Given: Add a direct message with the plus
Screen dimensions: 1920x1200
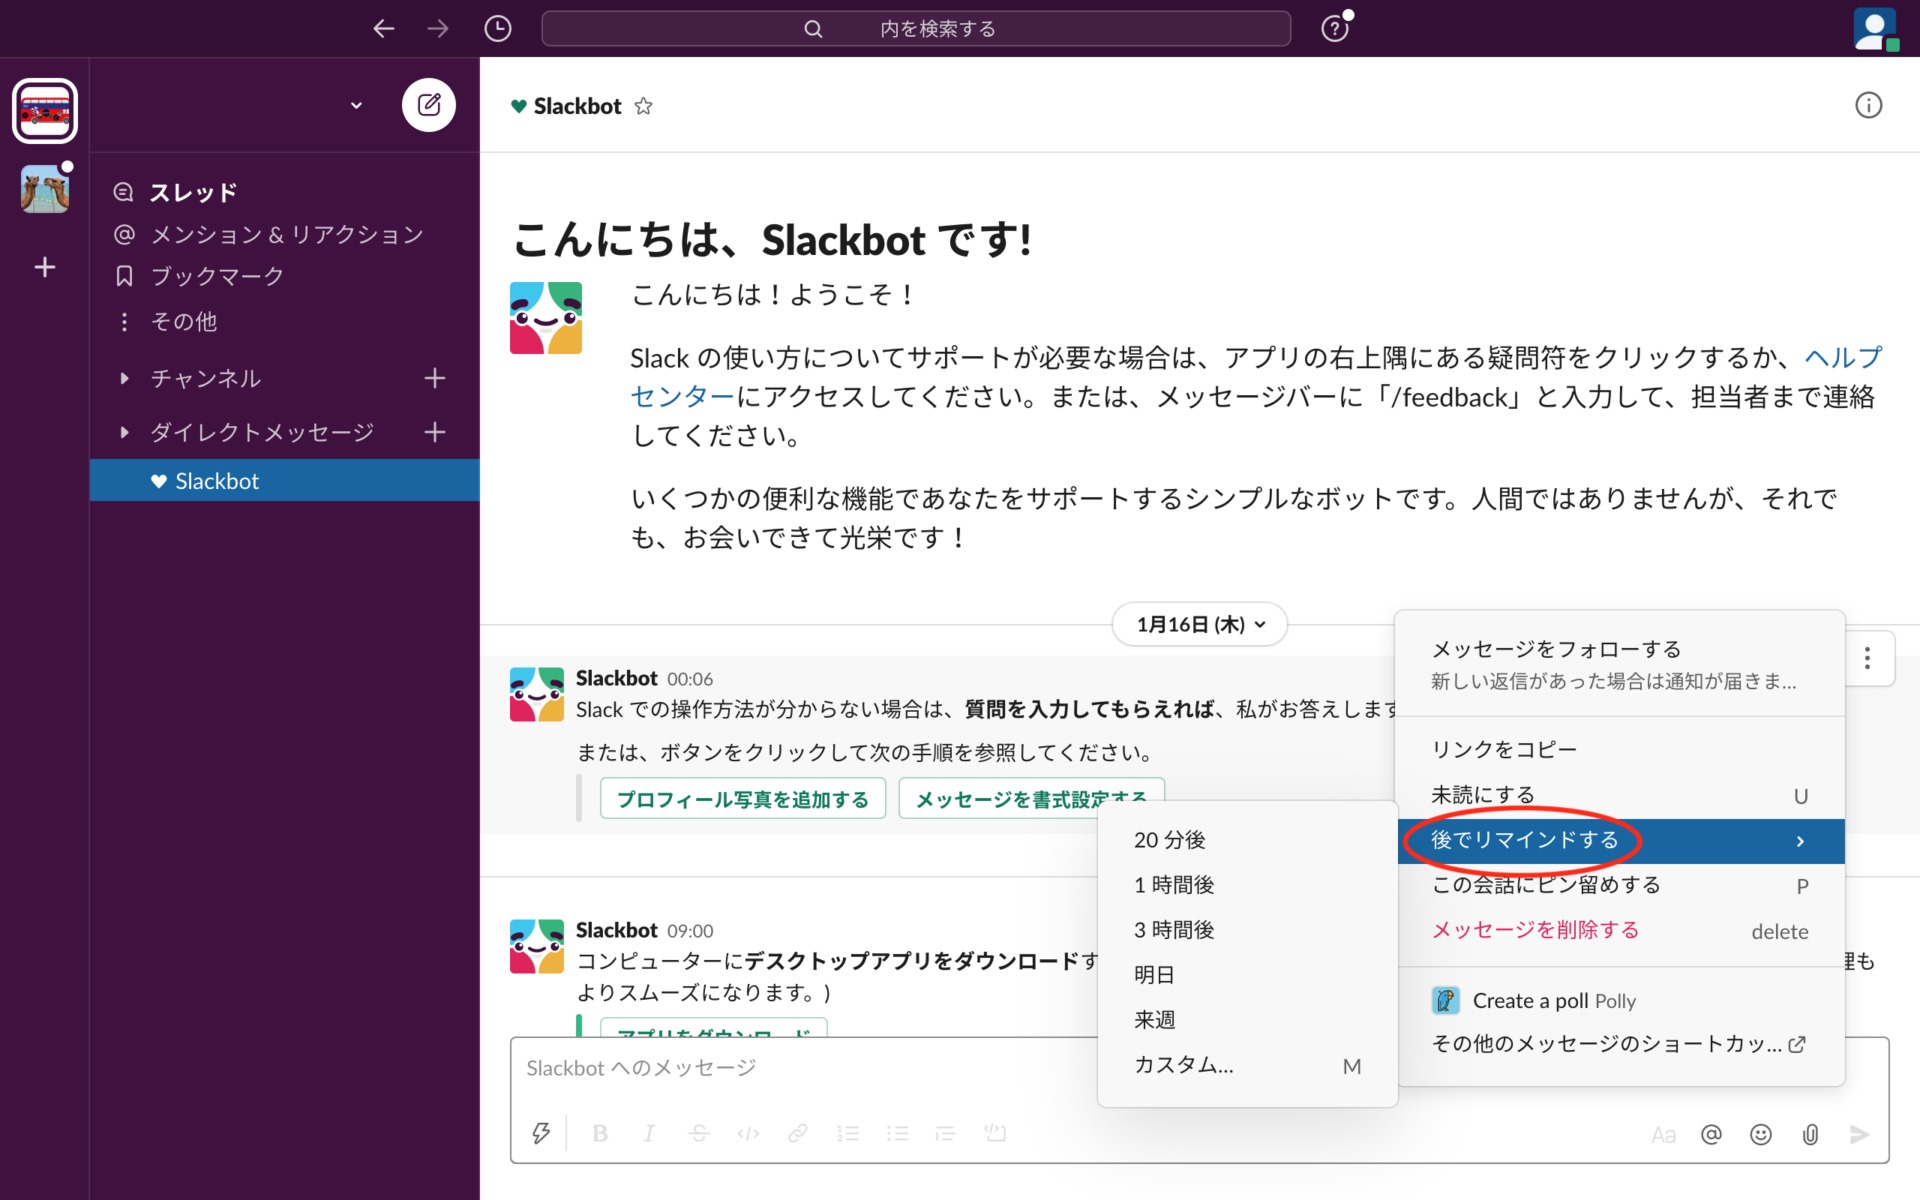Looking at the screenshot, I should click(x=434, y=432).
